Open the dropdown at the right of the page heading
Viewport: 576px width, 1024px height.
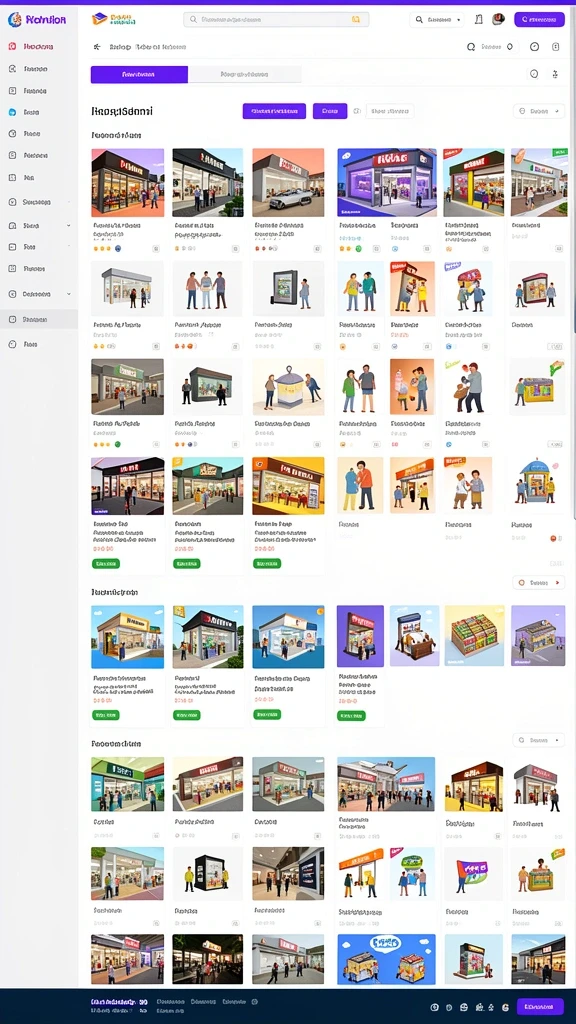pyautogui.click(x=539, y=111)
